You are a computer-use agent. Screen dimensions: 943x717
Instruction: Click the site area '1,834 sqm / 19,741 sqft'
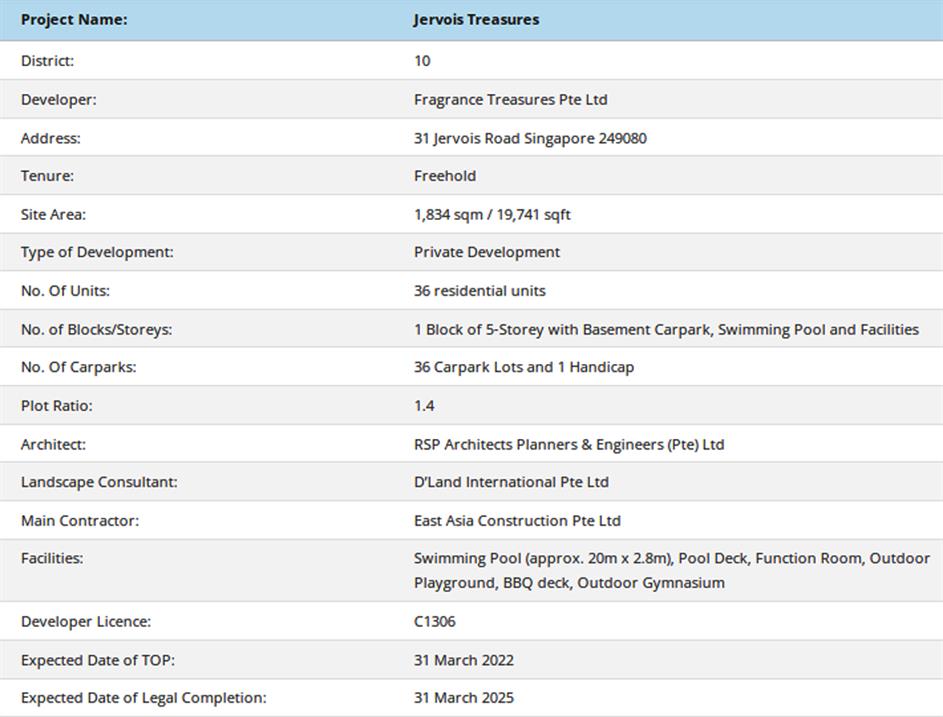[x=492, y=215]
